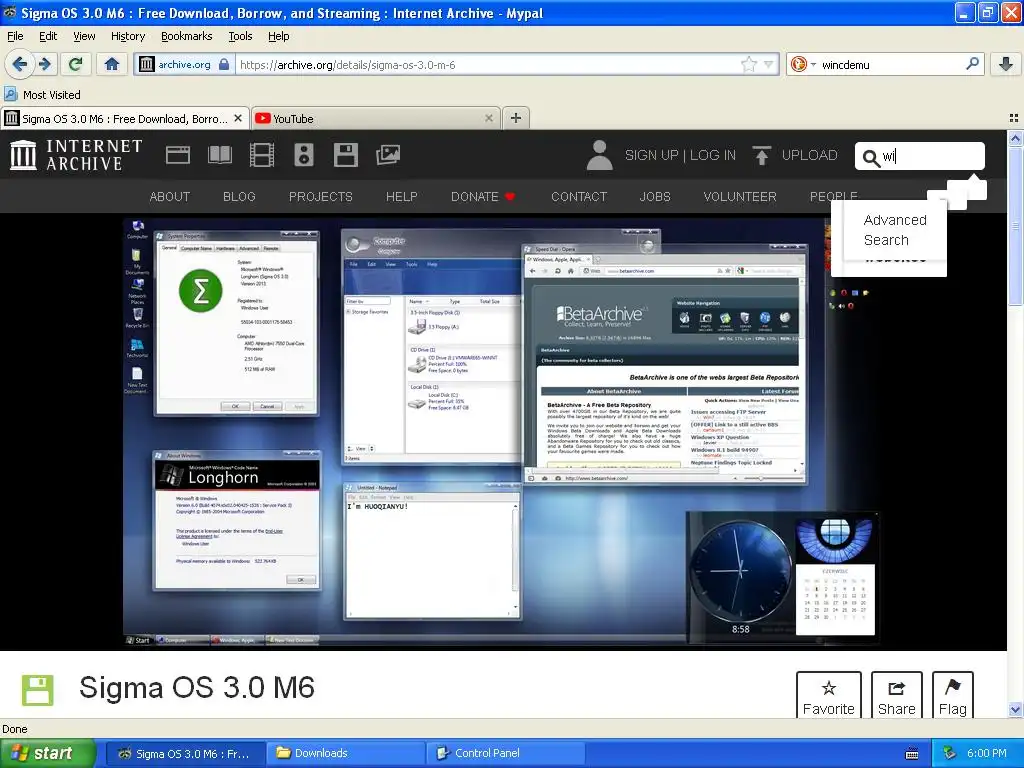
Task: Open the Video film strip icon
Action: (262, 155)
